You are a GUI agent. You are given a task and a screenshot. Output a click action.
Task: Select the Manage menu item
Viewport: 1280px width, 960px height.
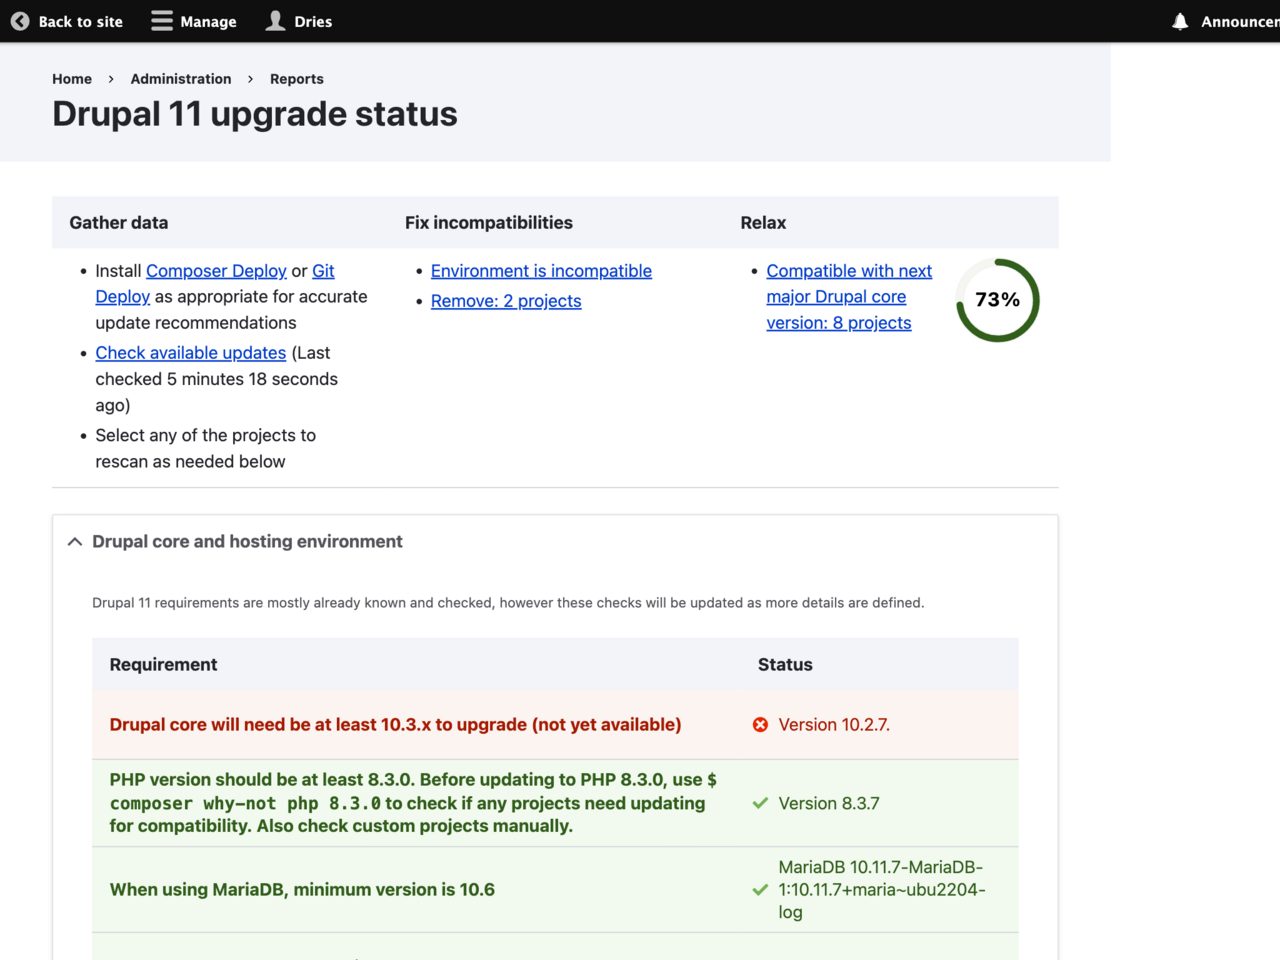tap(208, 20)
